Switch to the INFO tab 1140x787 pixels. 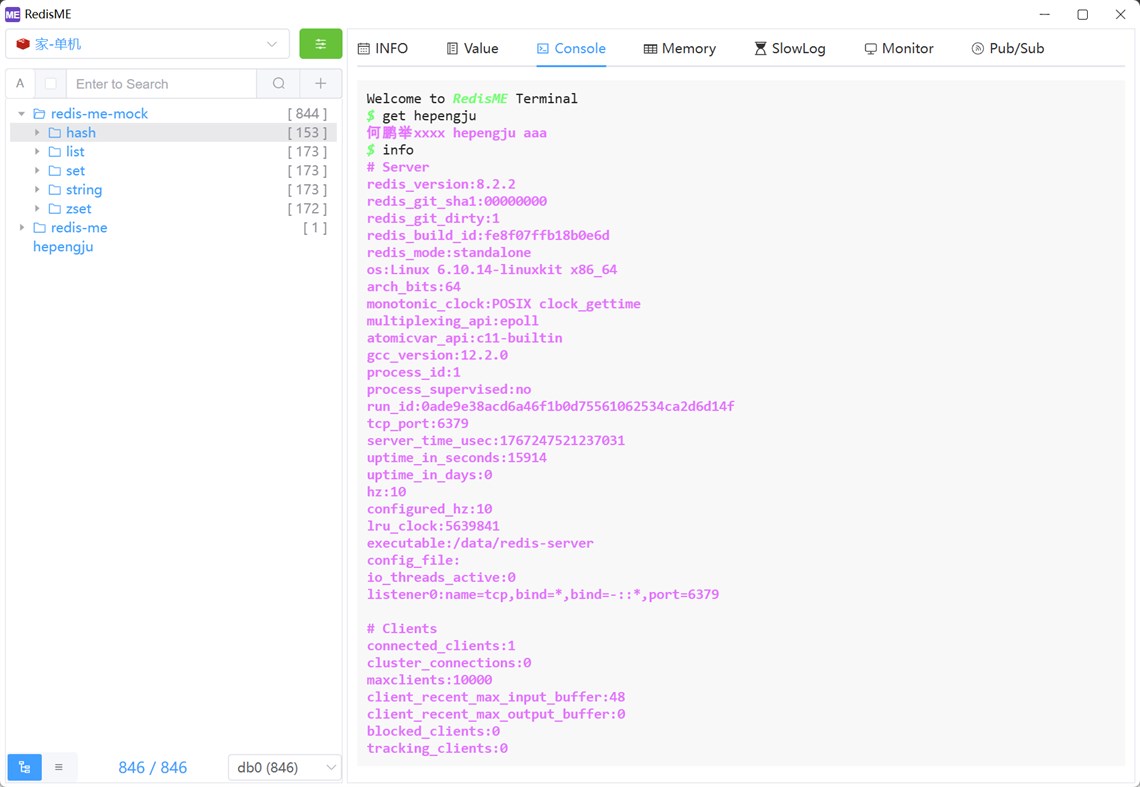383,48
